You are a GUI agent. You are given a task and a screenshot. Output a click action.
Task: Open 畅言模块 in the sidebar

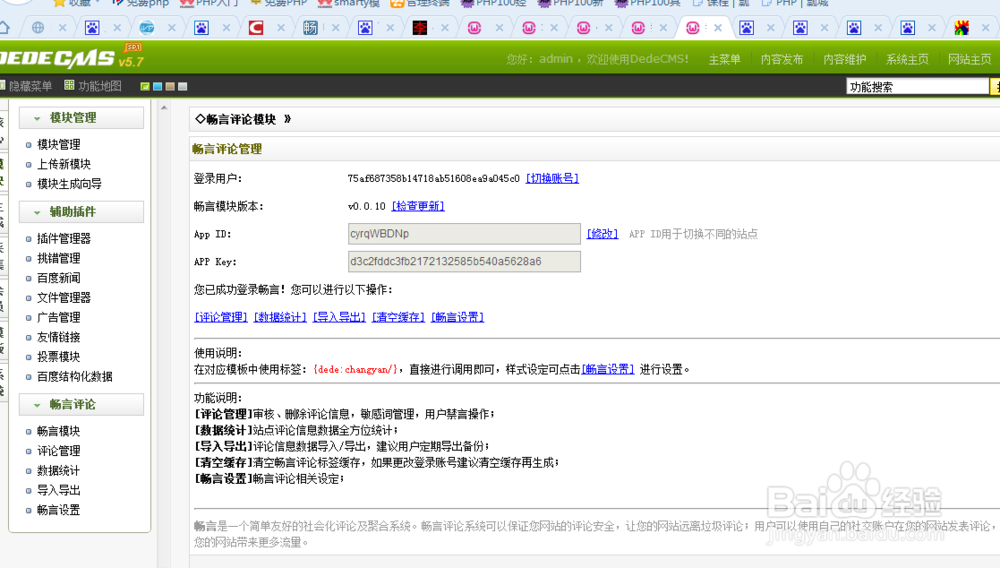coord(59,432)
